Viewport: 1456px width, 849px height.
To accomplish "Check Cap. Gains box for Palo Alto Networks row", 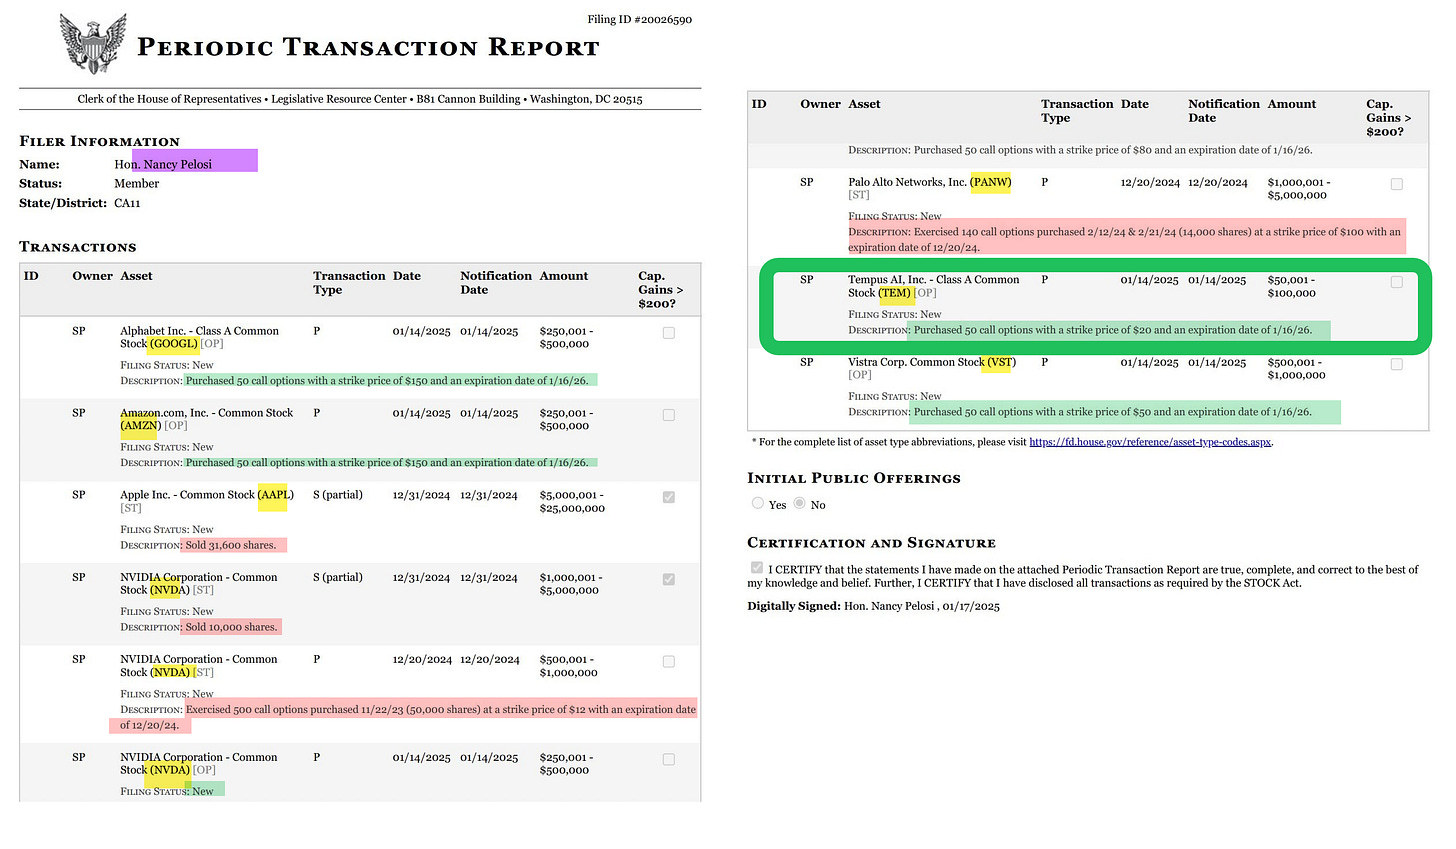I will 1397,184.
